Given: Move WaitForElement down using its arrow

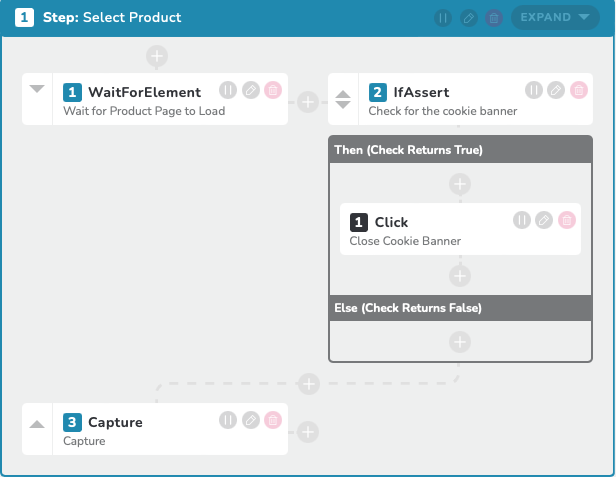Looking at the screenshot, I should pyautogui.click(x=37, y=89).
